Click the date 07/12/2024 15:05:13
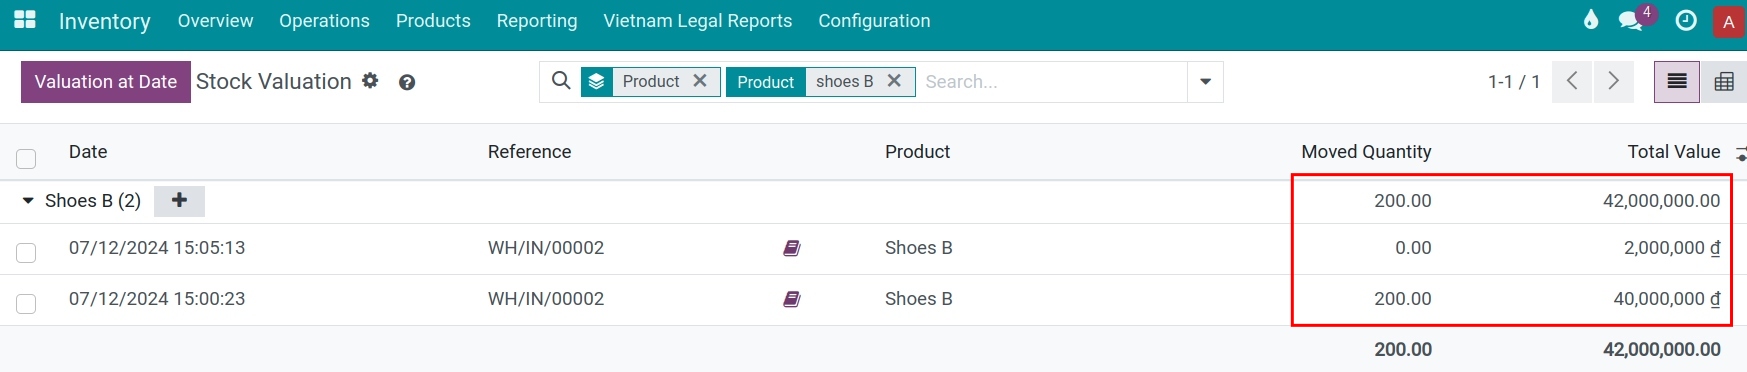Image resolution: width=1747 pixels, height=372 pixels. click(157, 248)
